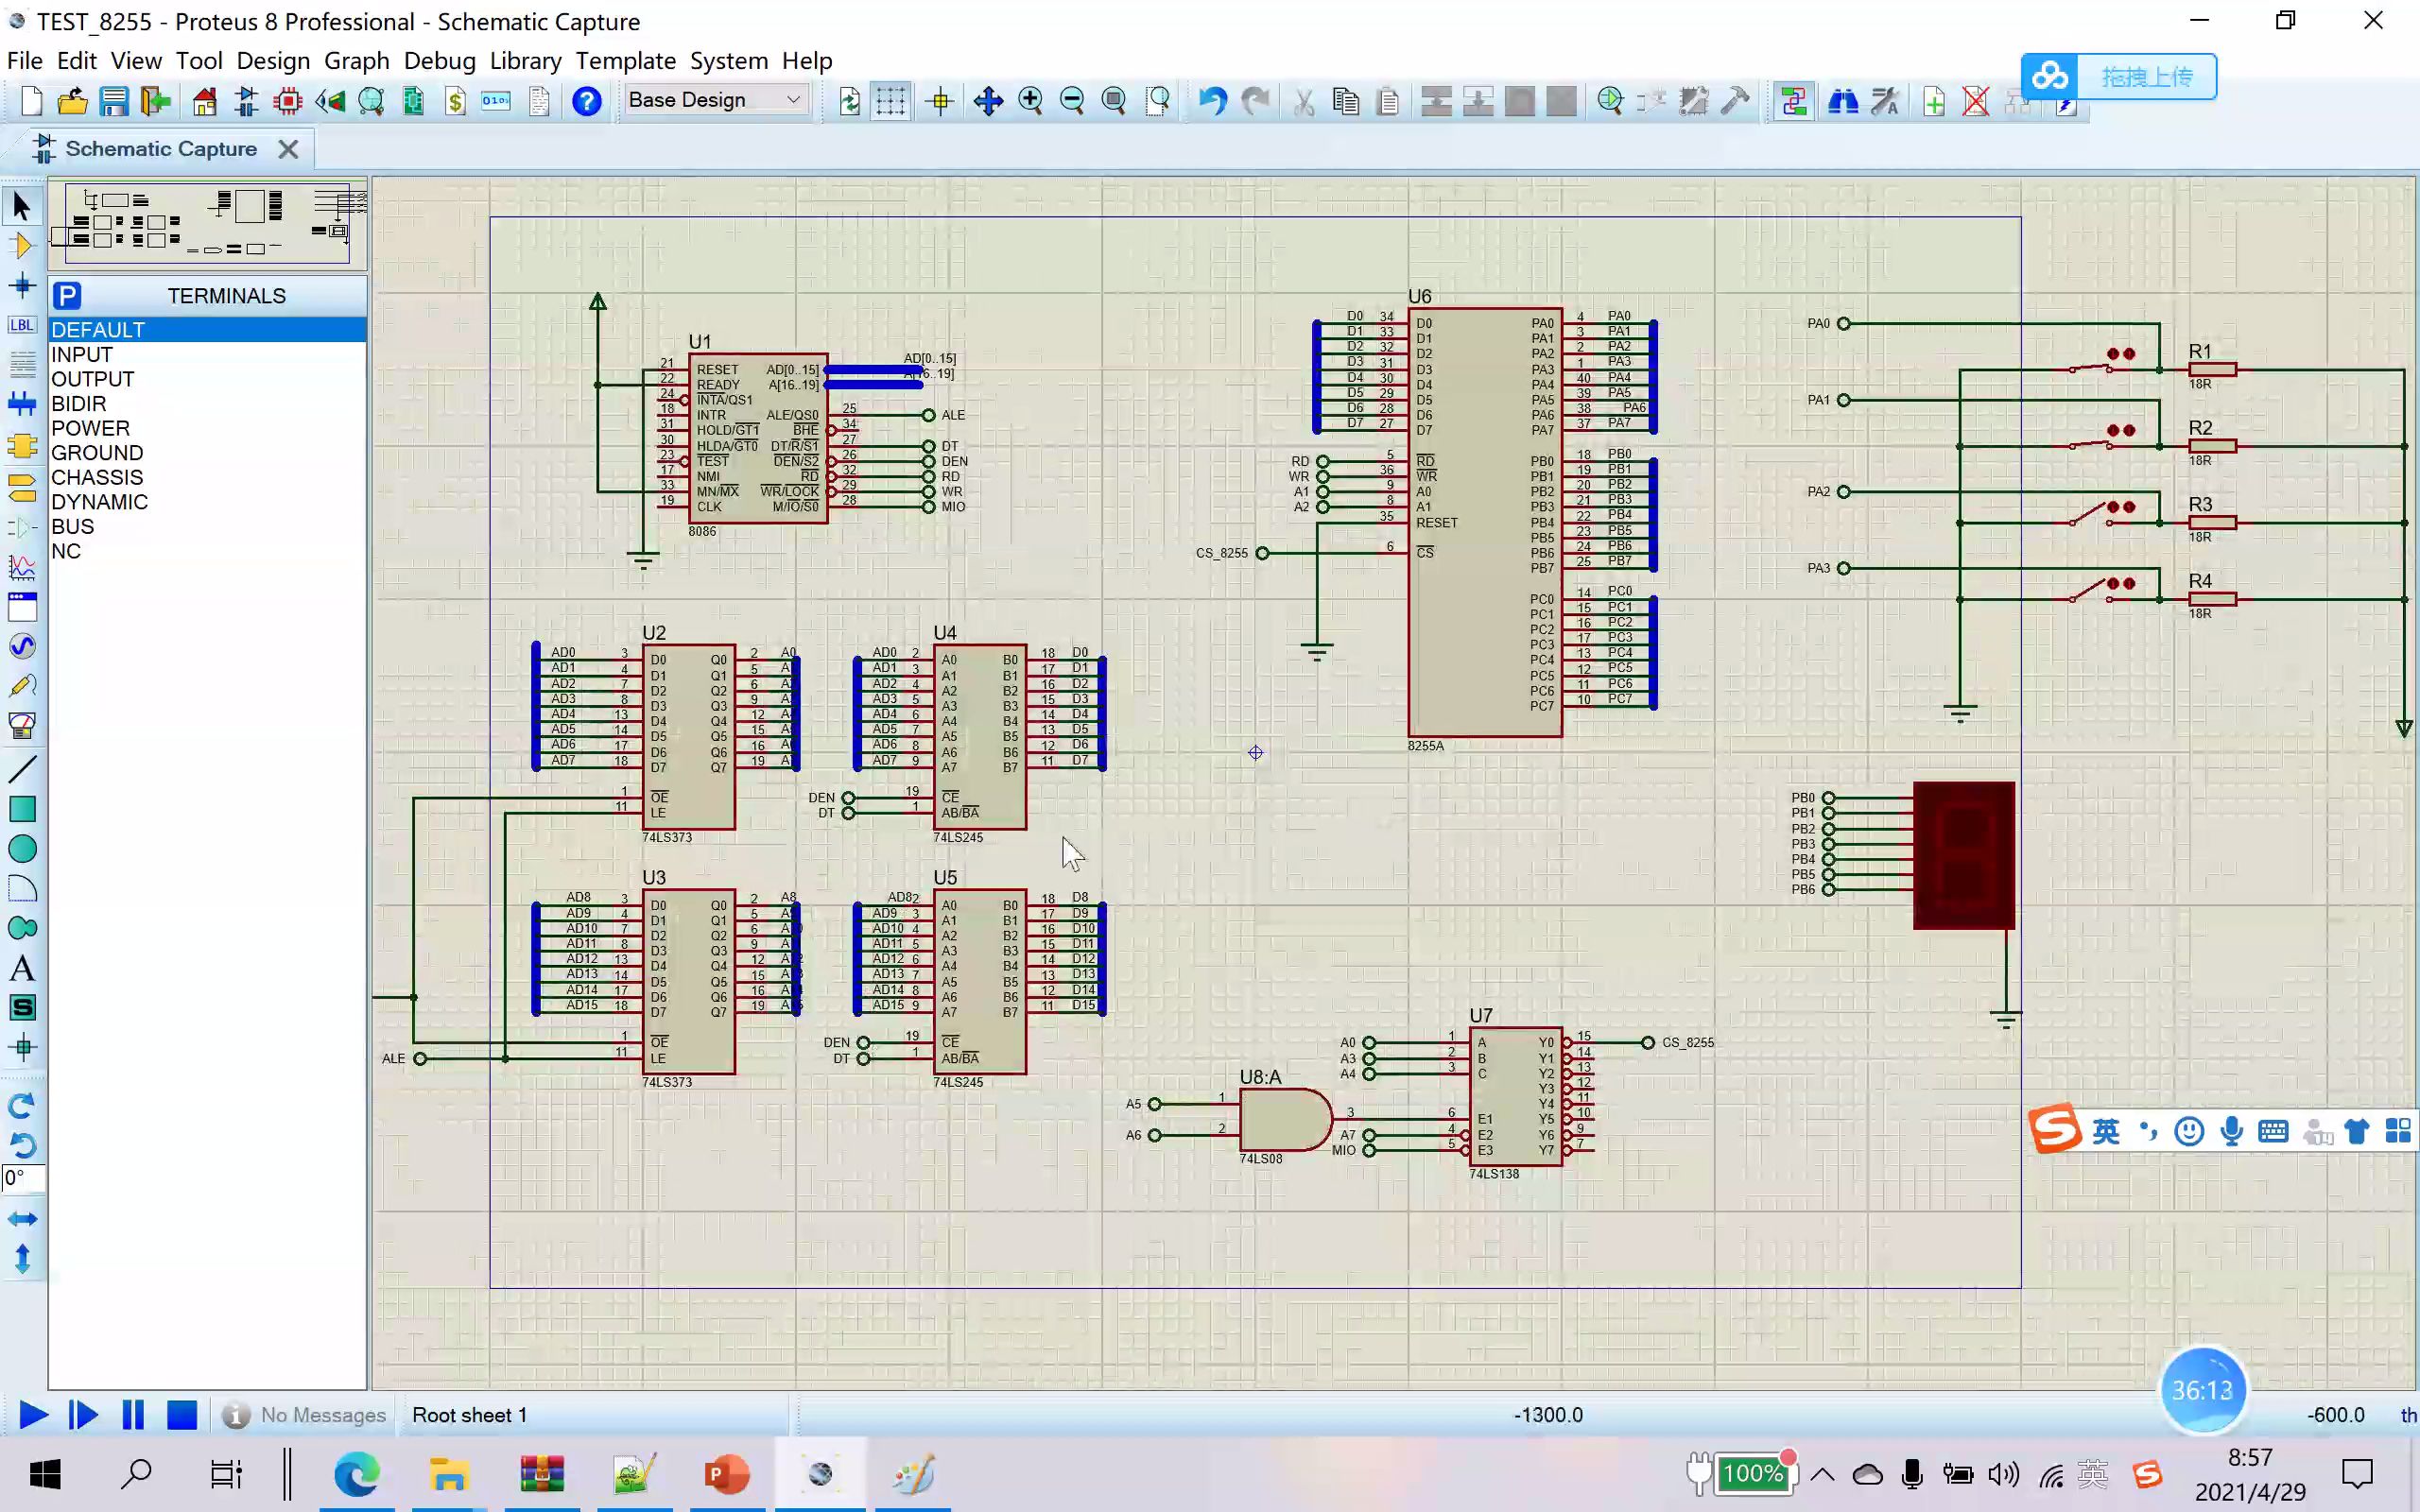Screen dimensions: 2420x1512
Task: Pause the simulation
Action: [x=132, y=1415]
